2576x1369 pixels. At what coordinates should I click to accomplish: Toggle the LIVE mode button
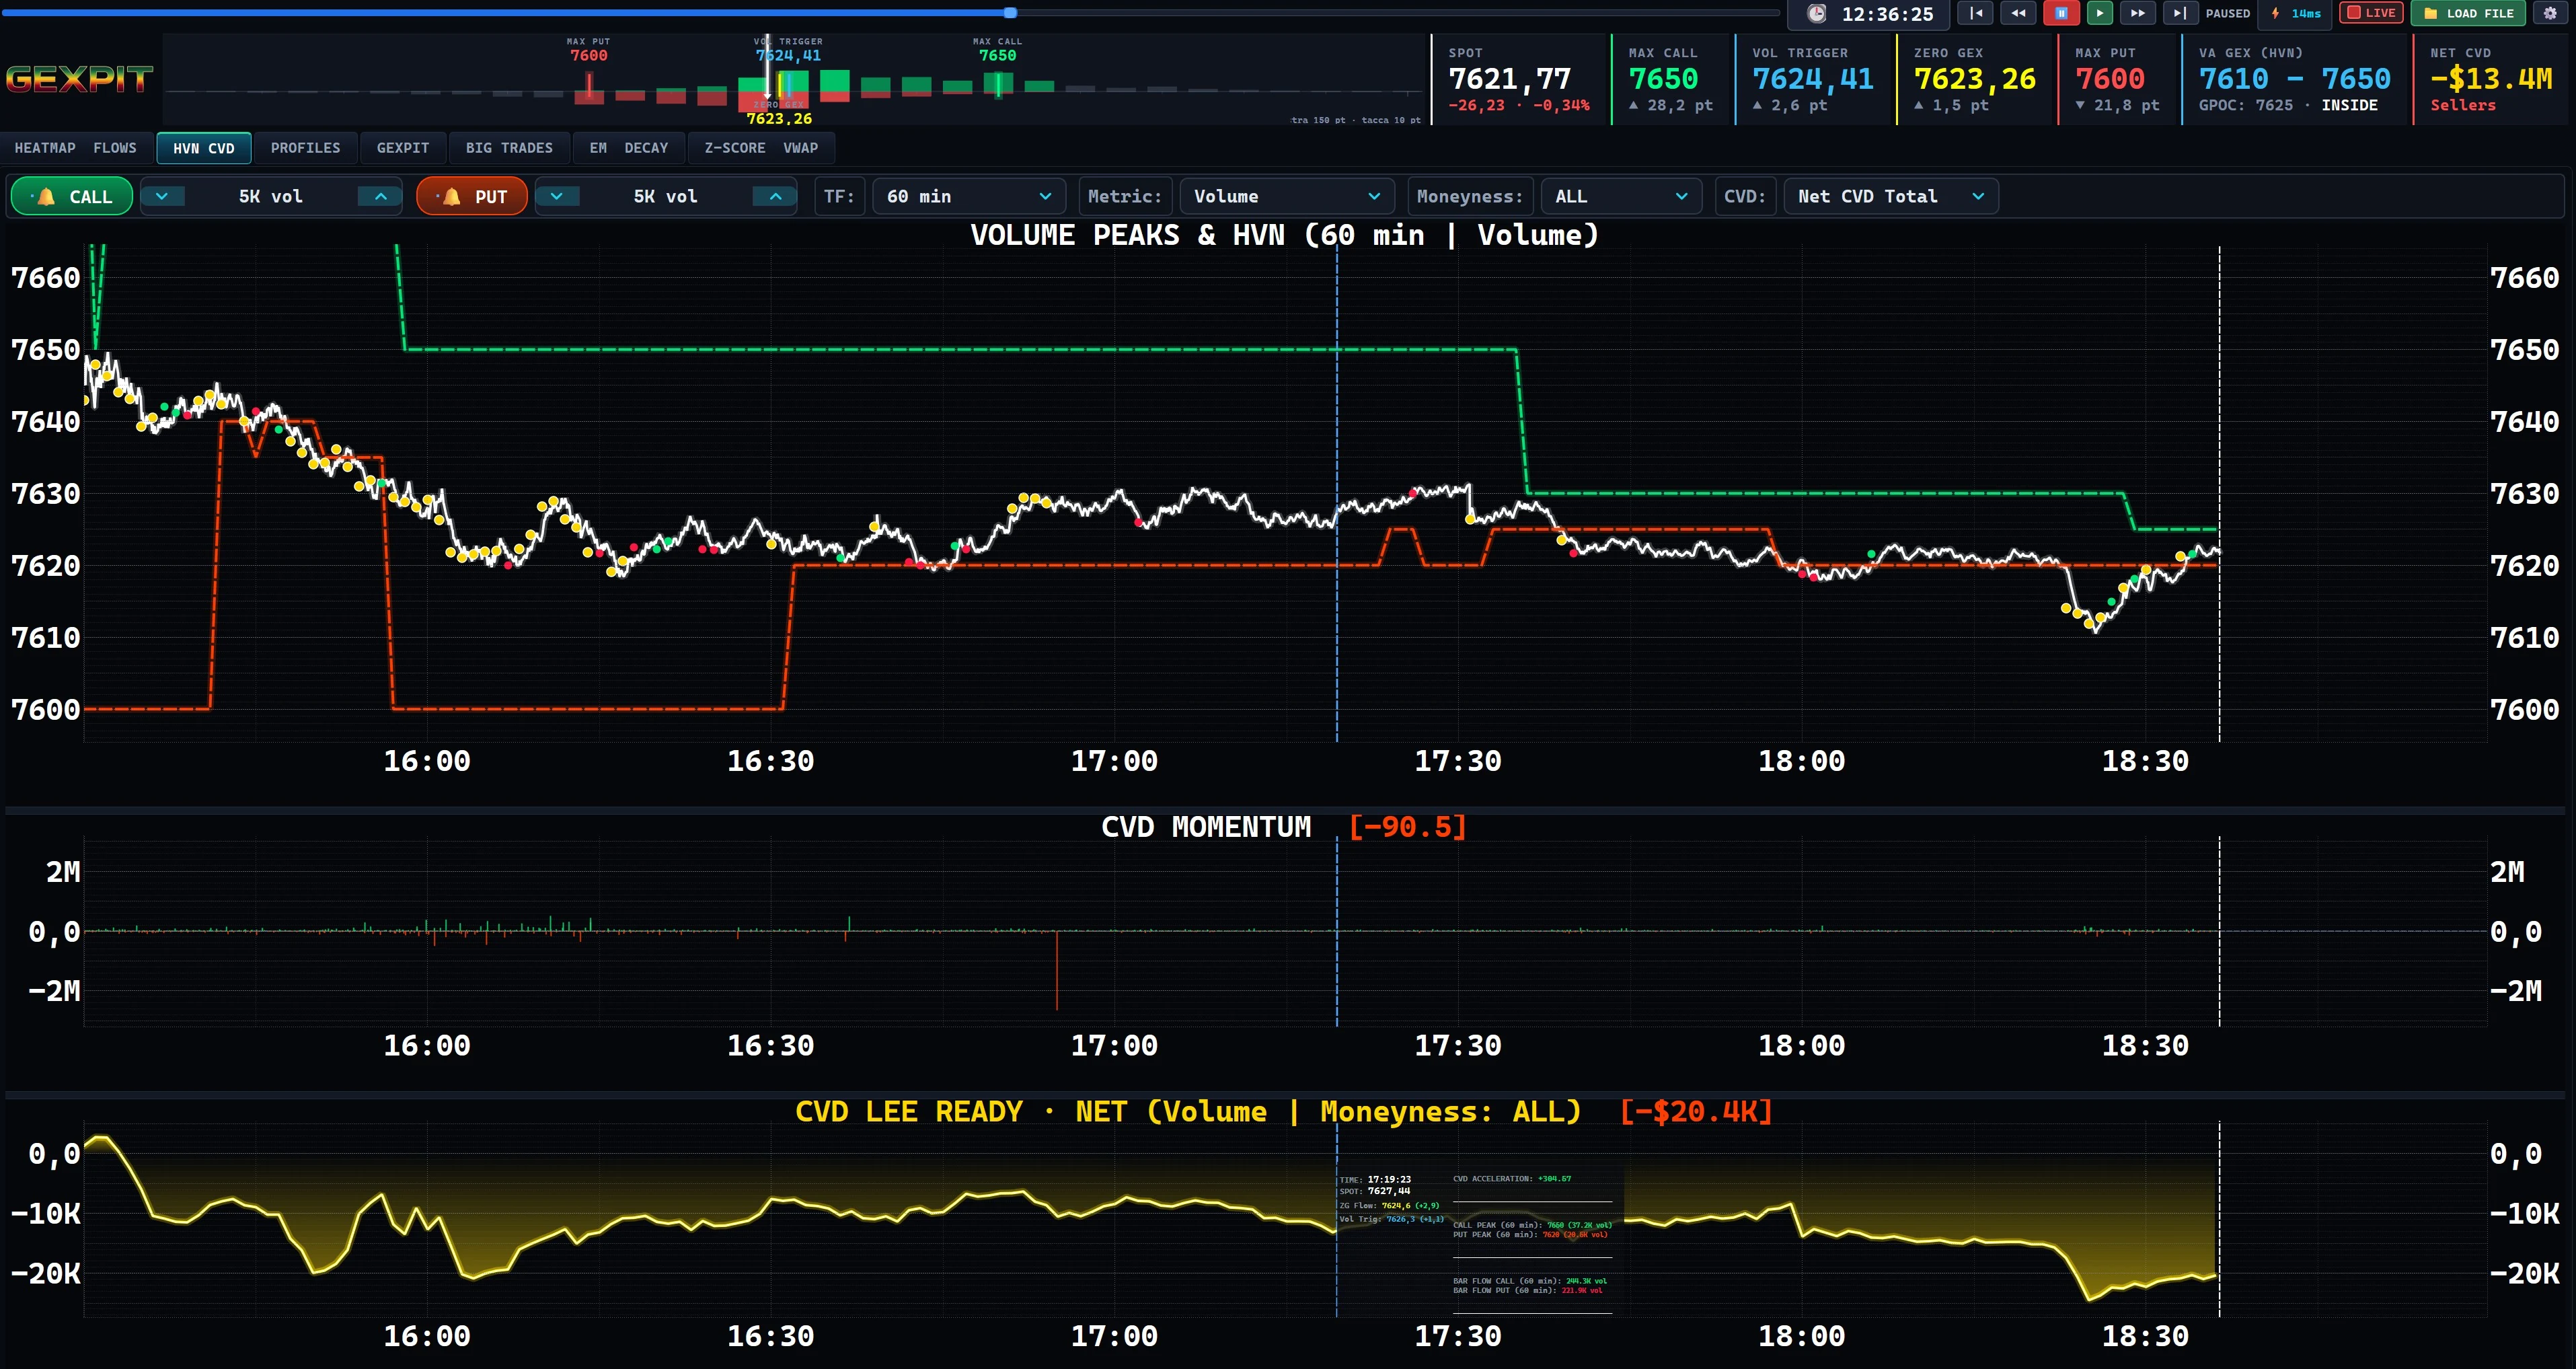tap(2371, 13)
